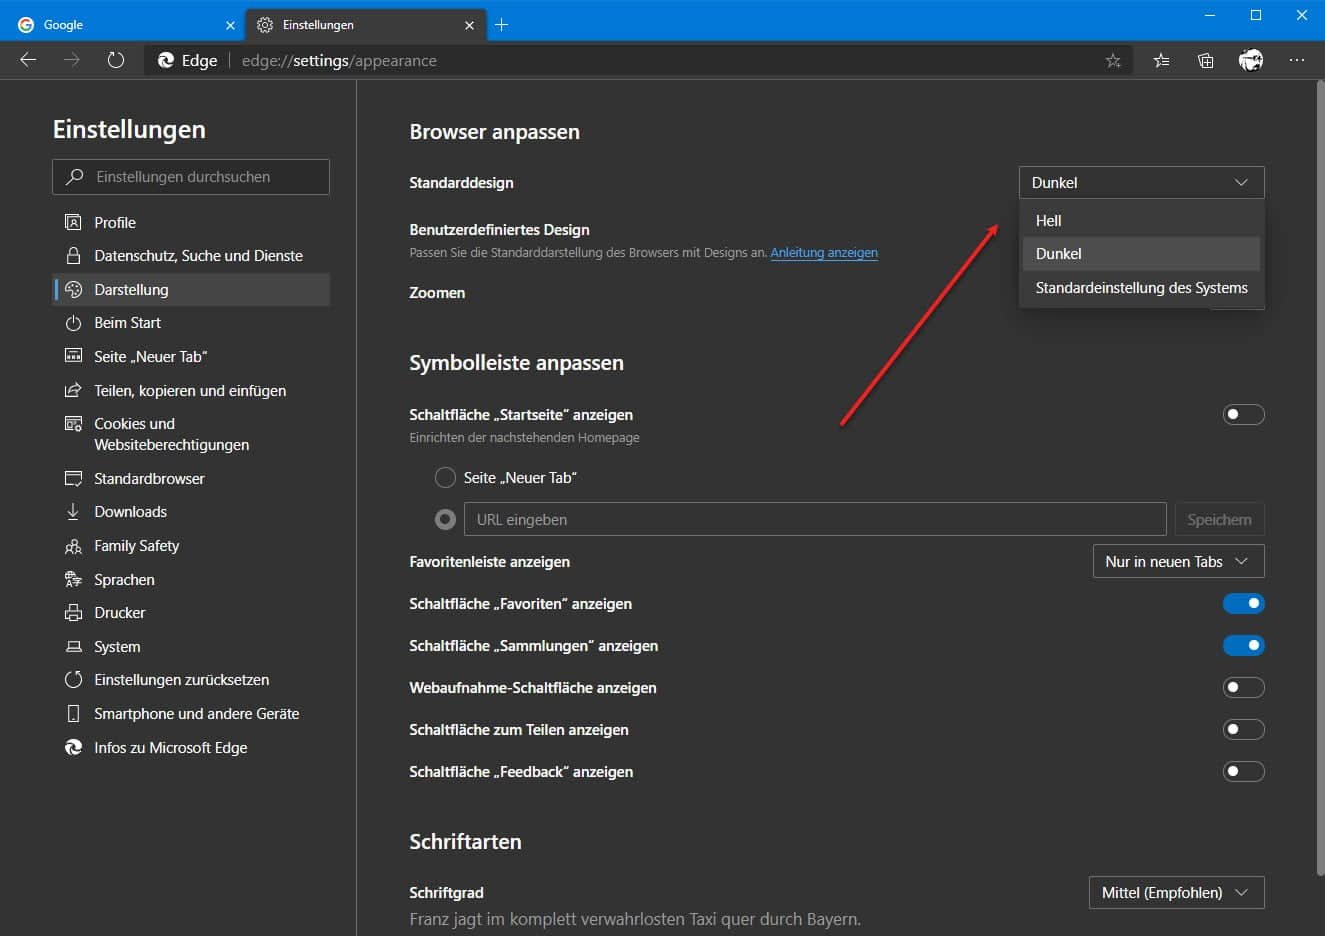Viewport: 1325px width, 936px height.
Task: Choose Hell from the Standarddesign dropdown
Action: pos(1048,220)
